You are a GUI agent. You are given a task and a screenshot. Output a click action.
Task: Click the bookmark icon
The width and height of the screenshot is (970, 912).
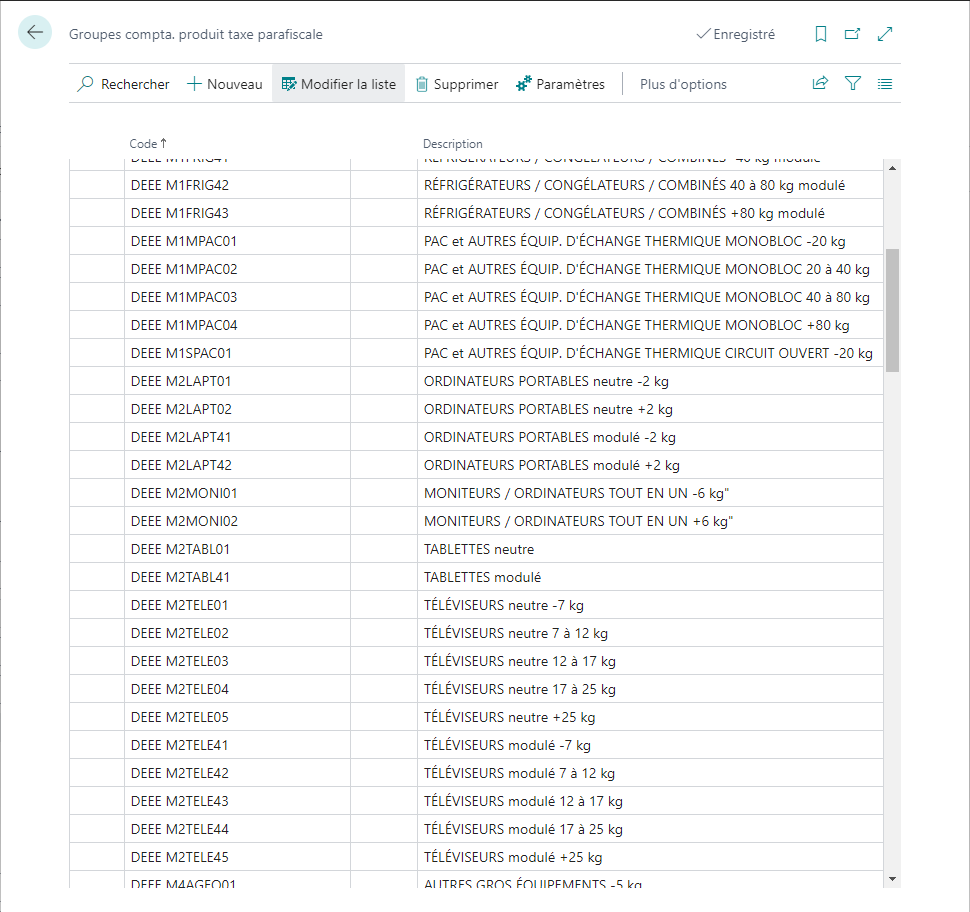click(820, 34)
